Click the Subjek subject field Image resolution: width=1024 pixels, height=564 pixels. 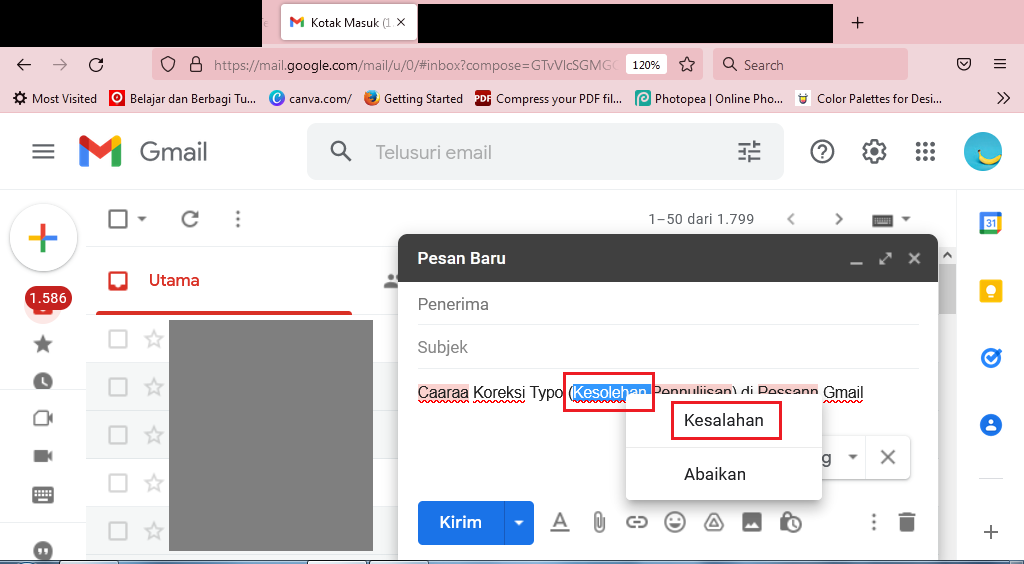(x=668, y=347)
